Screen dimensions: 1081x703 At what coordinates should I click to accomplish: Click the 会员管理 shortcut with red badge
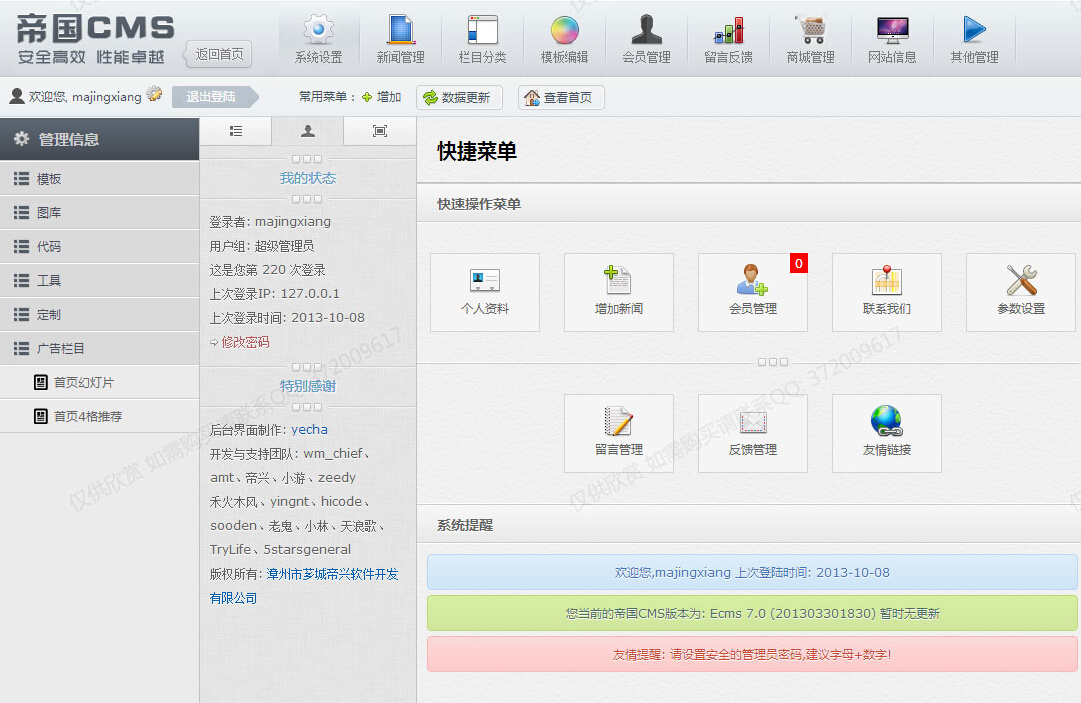(x=752, y=292)
